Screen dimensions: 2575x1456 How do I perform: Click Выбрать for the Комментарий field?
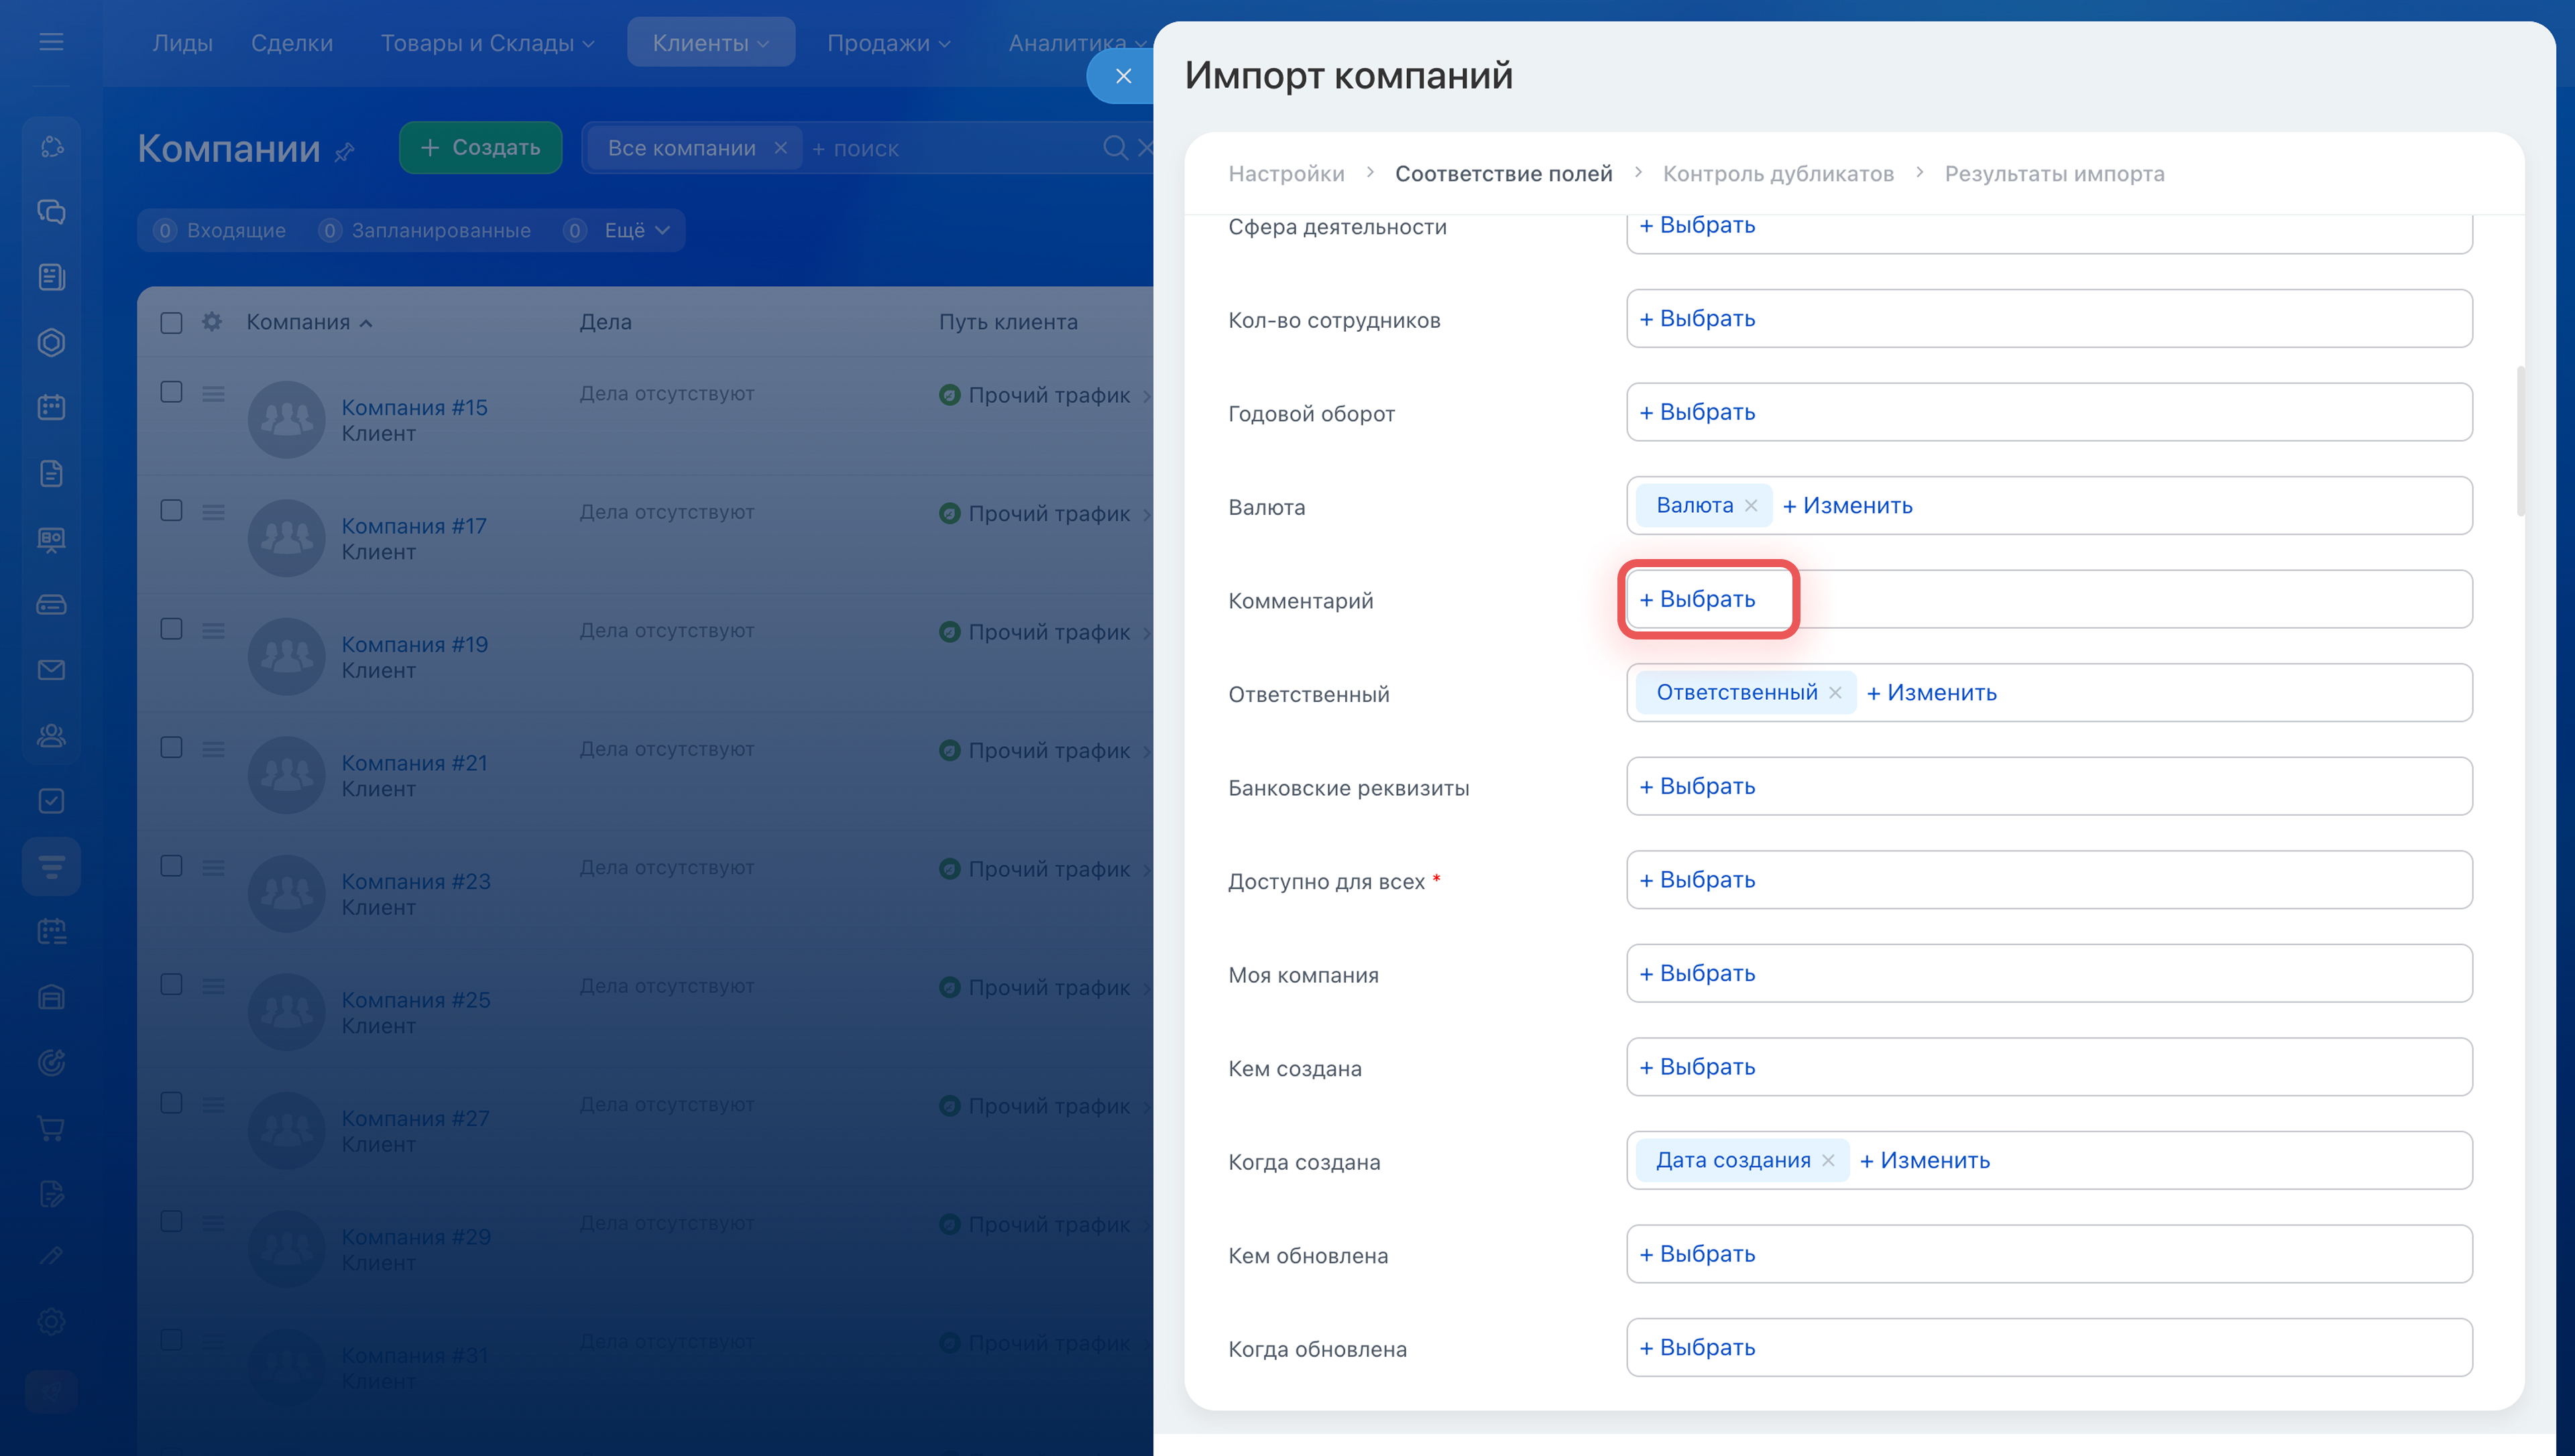[x=1698, y=599]
